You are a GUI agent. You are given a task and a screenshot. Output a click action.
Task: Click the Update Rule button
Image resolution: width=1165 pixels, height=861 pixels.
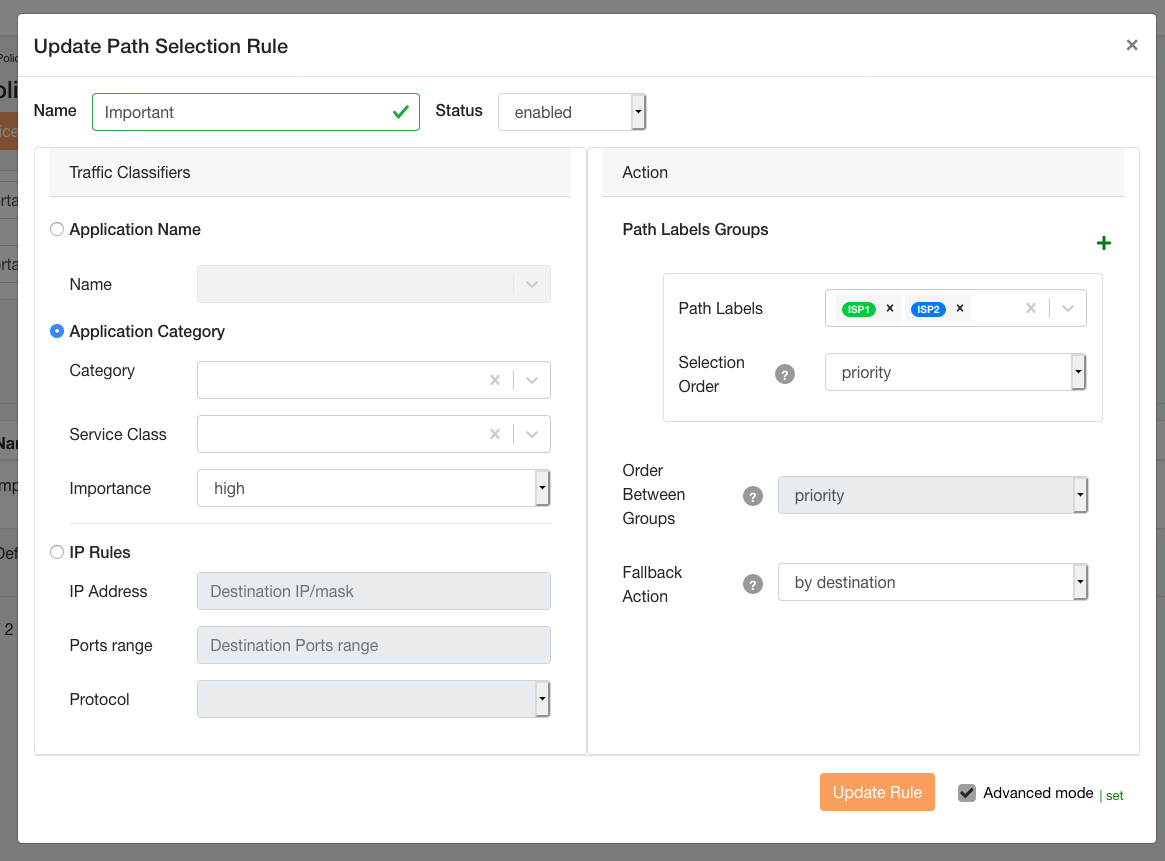tap(877, 792)
